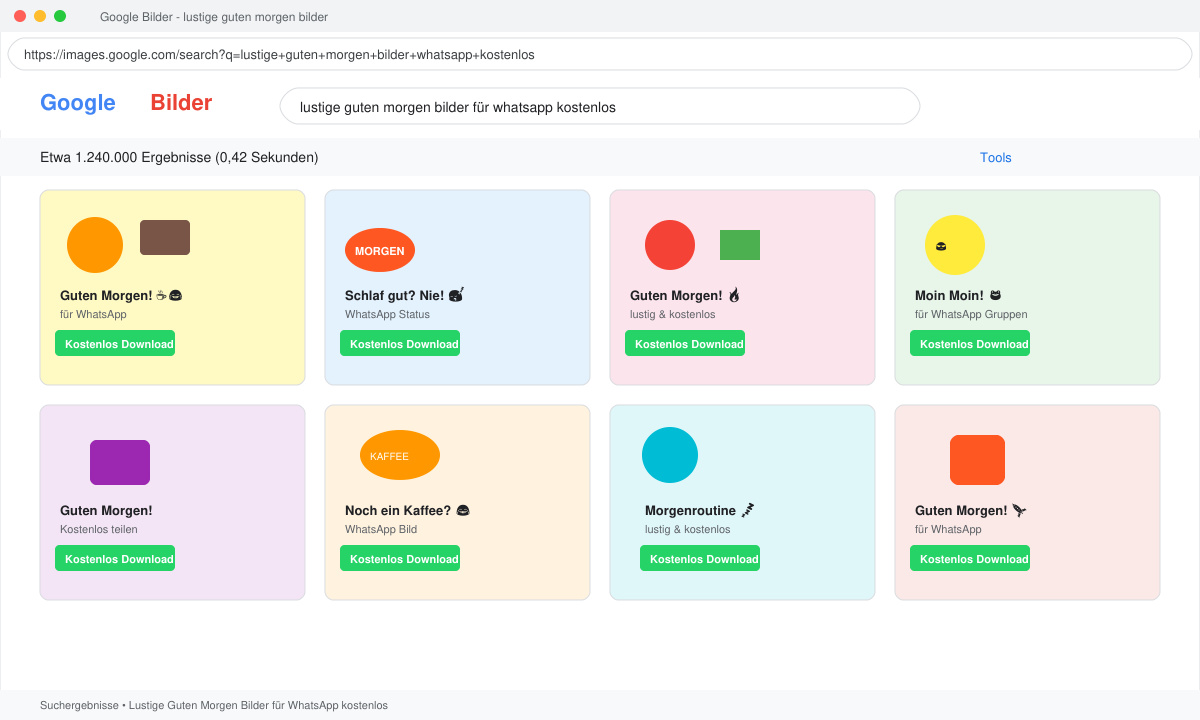Click the 'Kostenlos teilen' caption
1200x720 pixels.
coord(99,529)
